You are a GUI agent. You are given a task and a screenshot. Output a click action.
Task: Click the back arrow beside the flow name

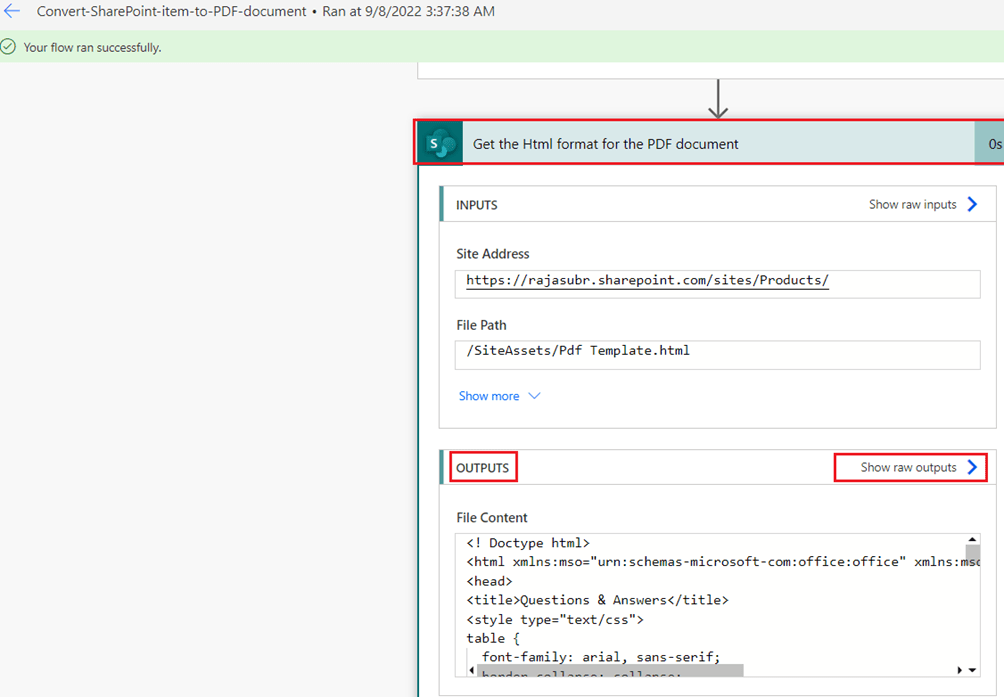pos(12,12)
